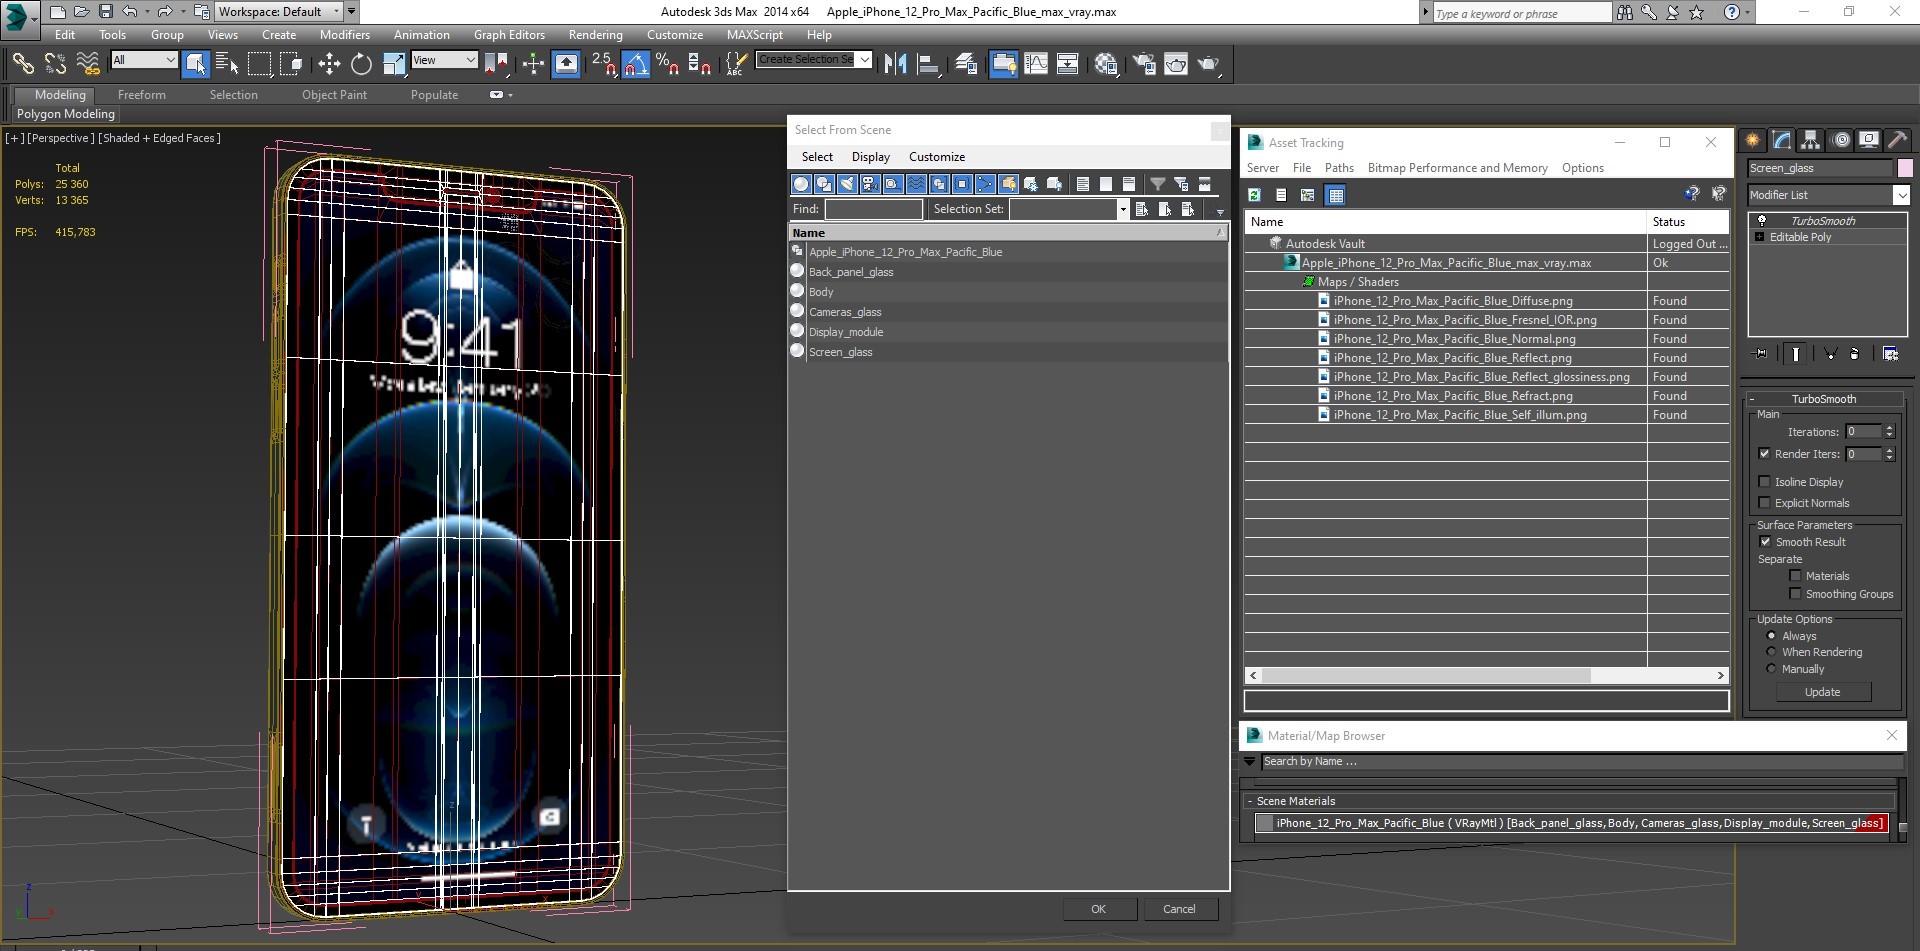Screen dimensions: 1920x951
Task: Open the Workspace: Default dropdown
Action: click(279, 12)
